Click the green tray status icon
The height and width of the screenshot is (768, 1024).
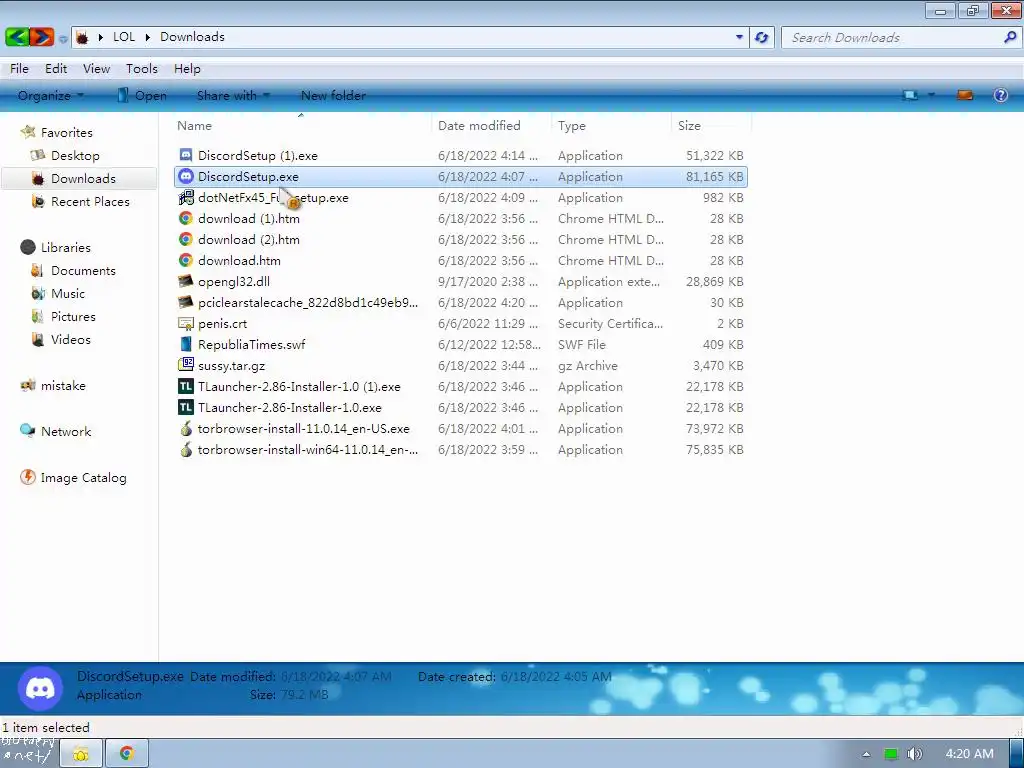pos(891,754)
